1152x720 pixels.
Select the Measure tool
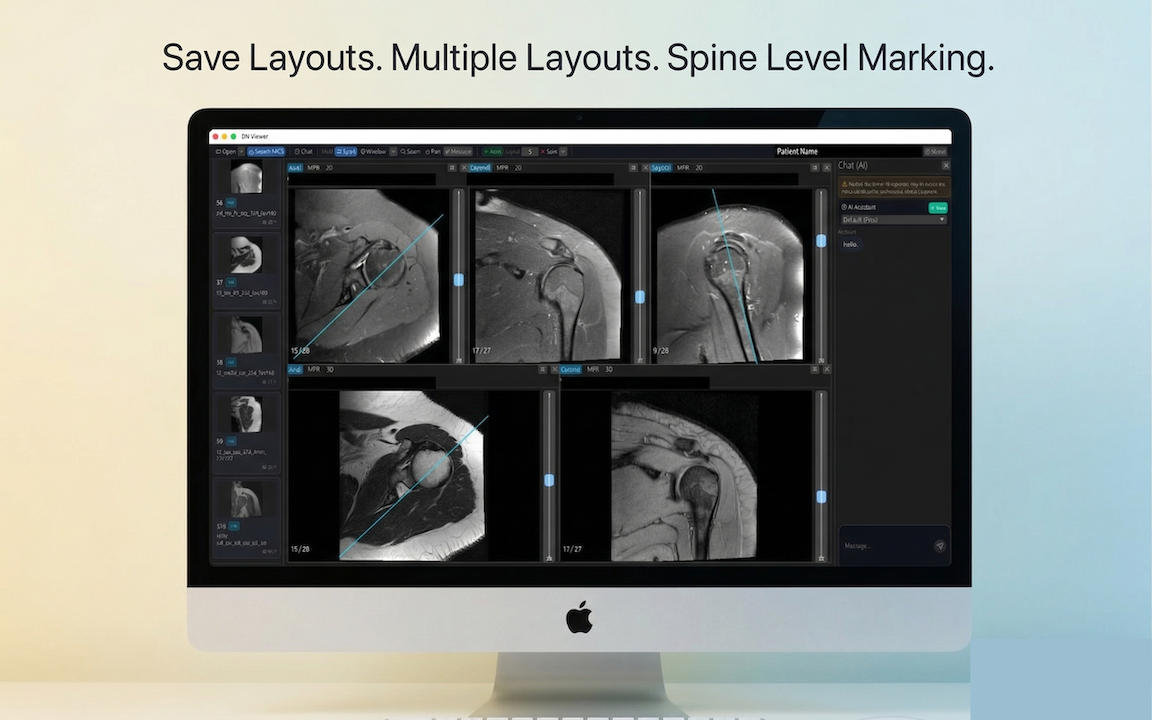459,151
